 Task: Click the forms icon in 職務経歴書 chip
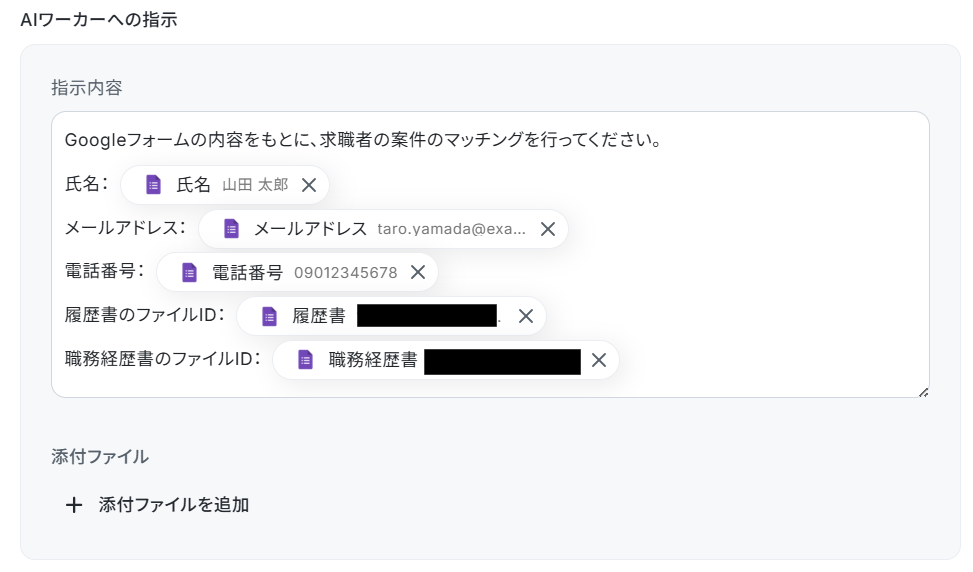tap(306, 360)
